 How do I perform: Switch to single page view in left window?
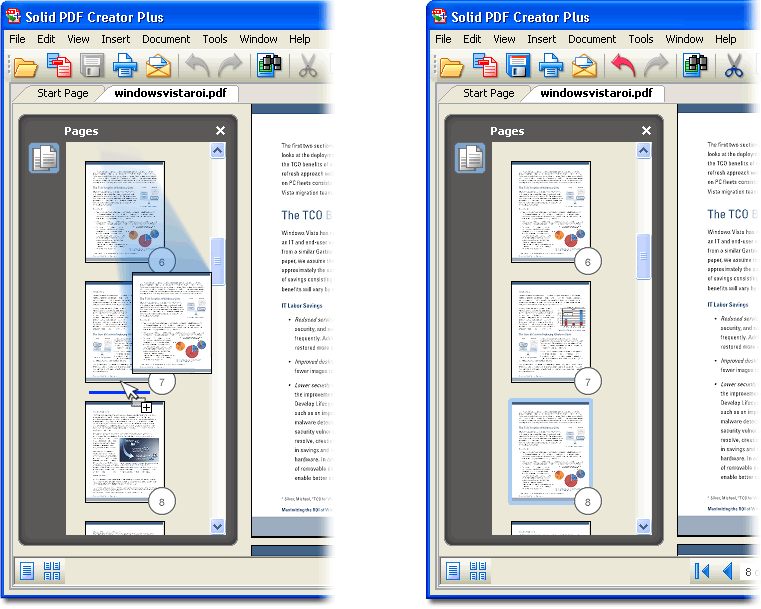[27, 571]
